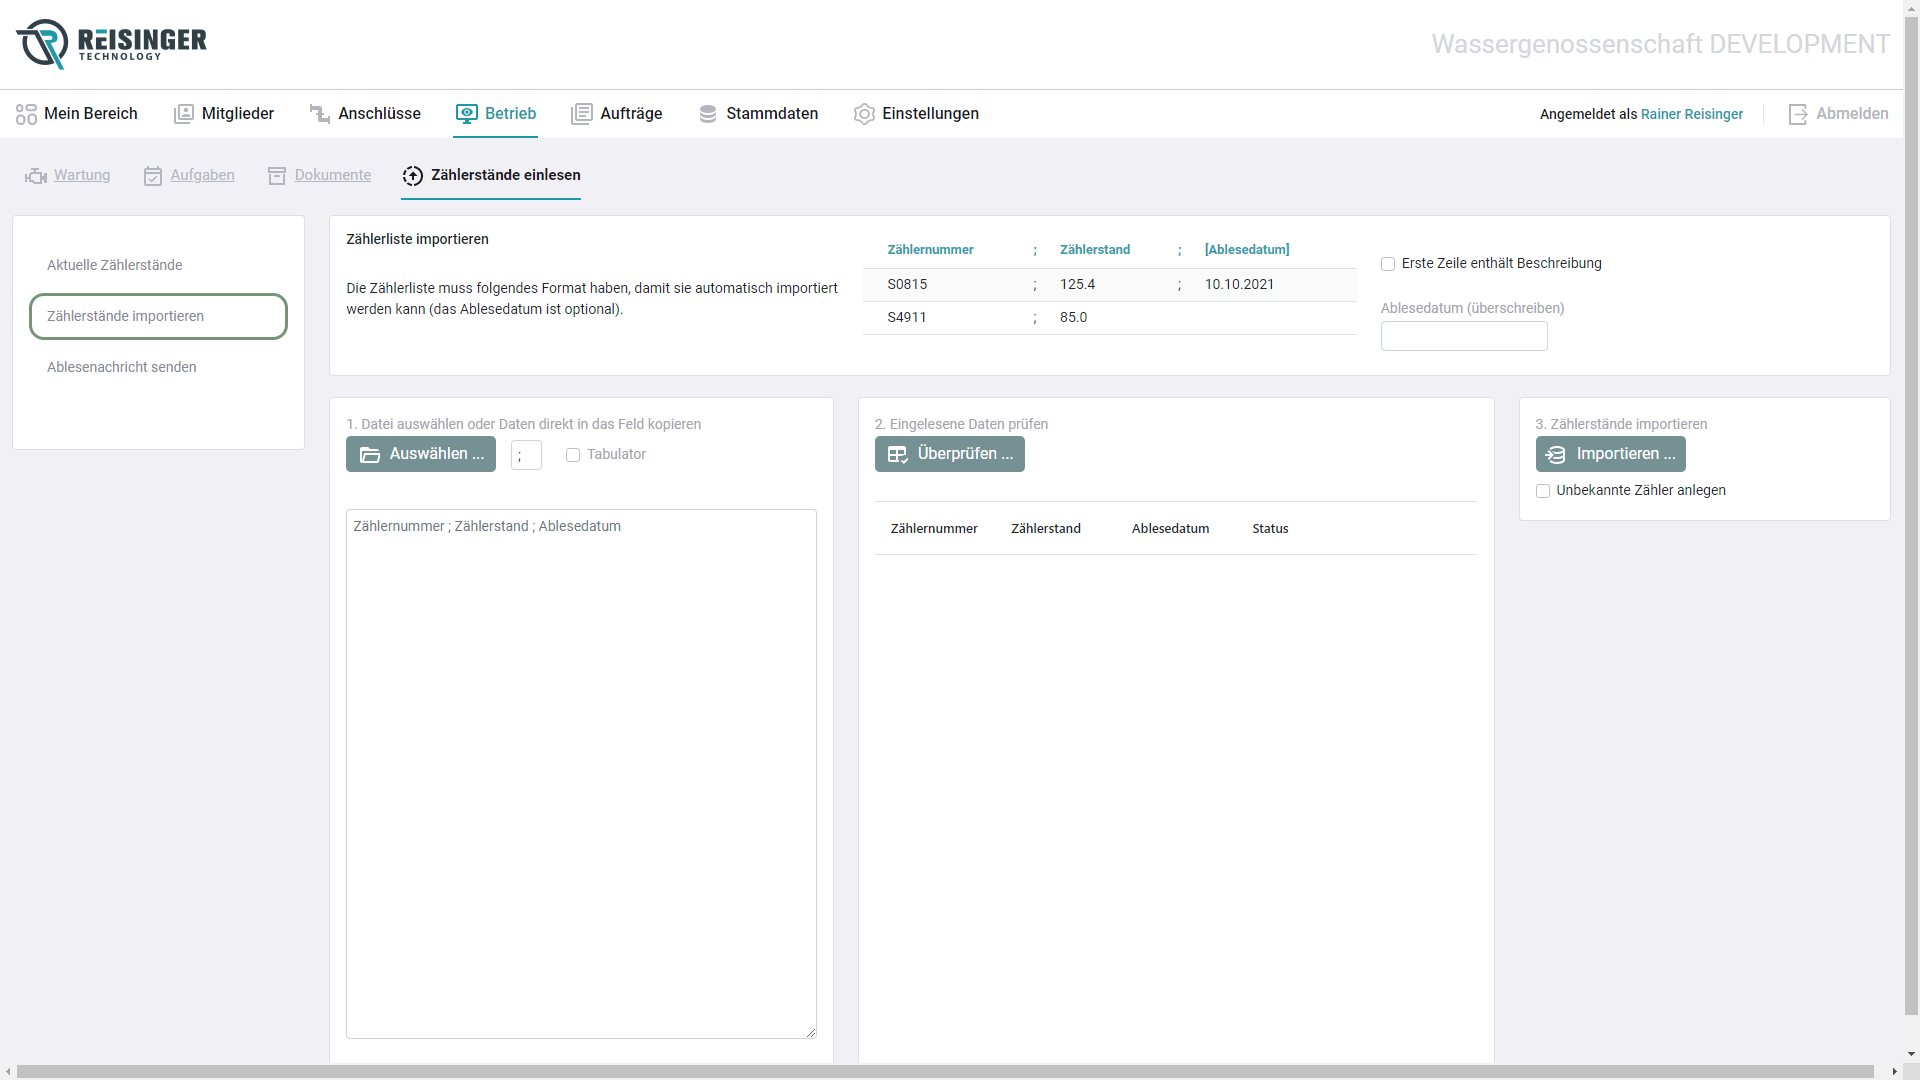Click example cell S0815

click(907, 285)
